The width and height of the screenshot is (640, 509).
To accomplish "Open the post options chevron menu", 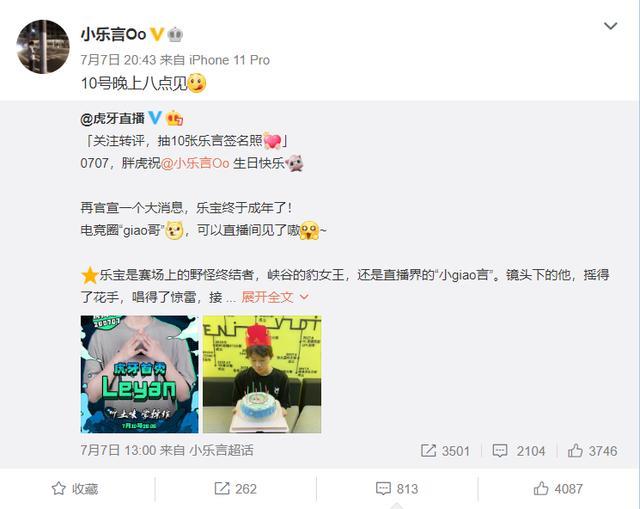I will (x=610, y=26).
